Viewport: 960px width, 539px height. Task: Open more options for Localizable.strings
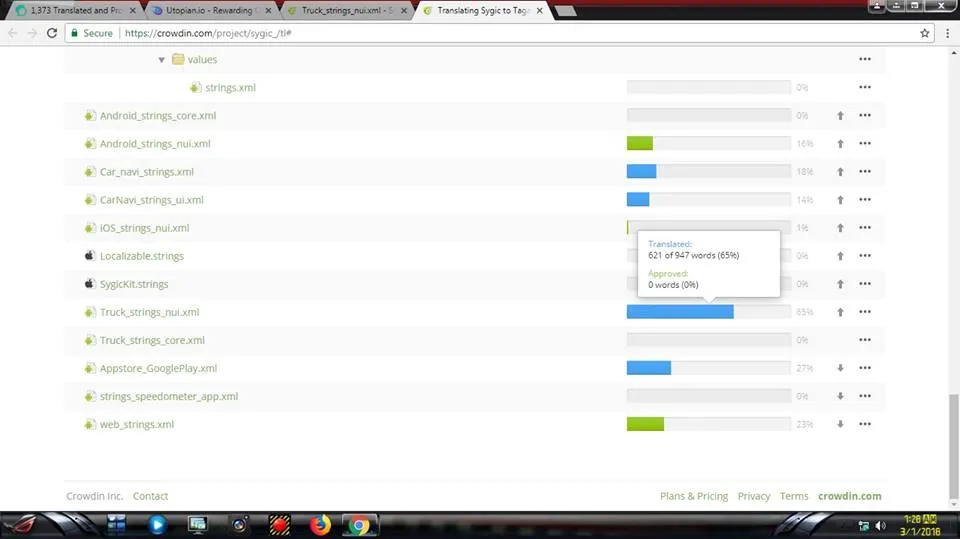(x=864, y=256)
